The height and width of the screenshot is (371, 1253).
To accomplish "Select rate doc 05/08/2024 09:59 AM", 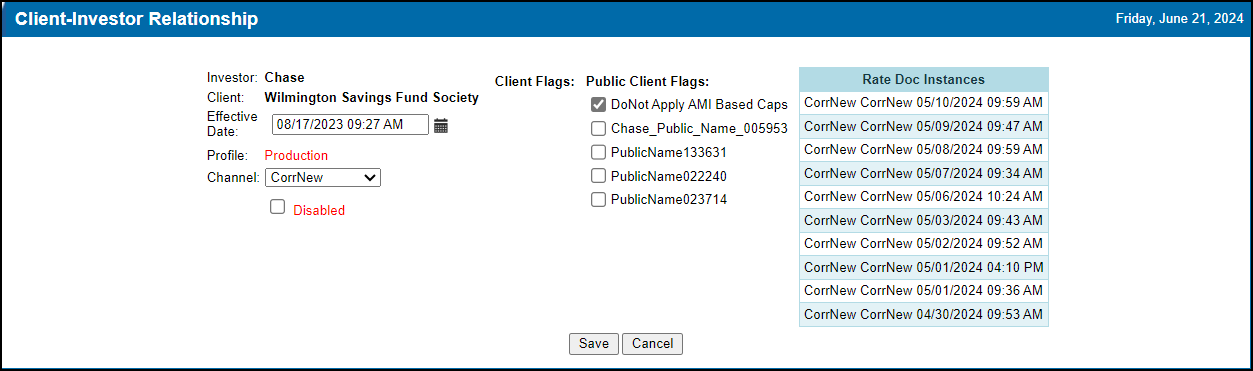I will pyautogui.click(x=924, y=150).
